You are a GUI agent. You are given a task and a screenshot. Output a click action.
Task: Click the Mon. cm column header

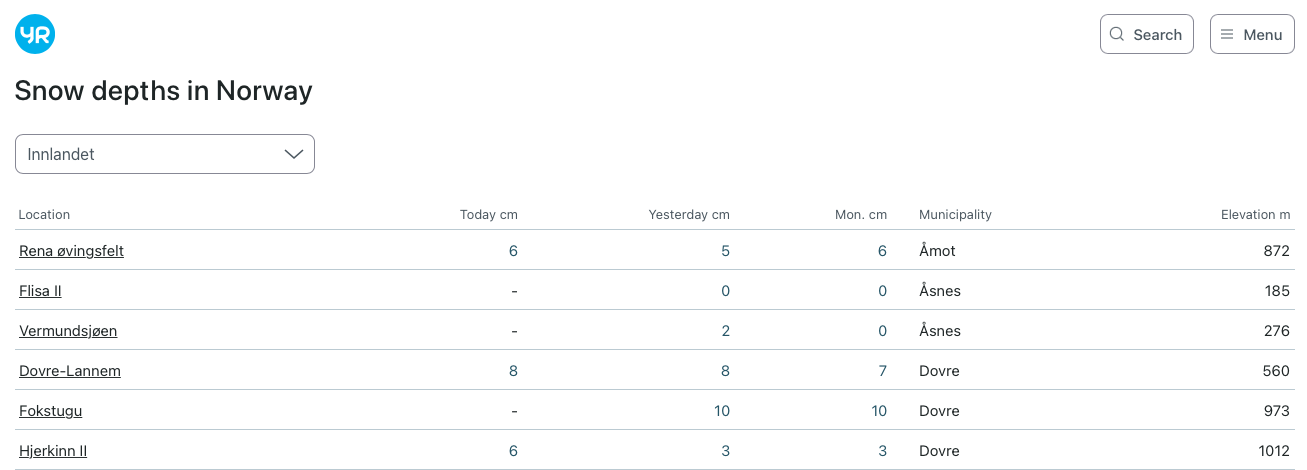click(x=861, y=214)
